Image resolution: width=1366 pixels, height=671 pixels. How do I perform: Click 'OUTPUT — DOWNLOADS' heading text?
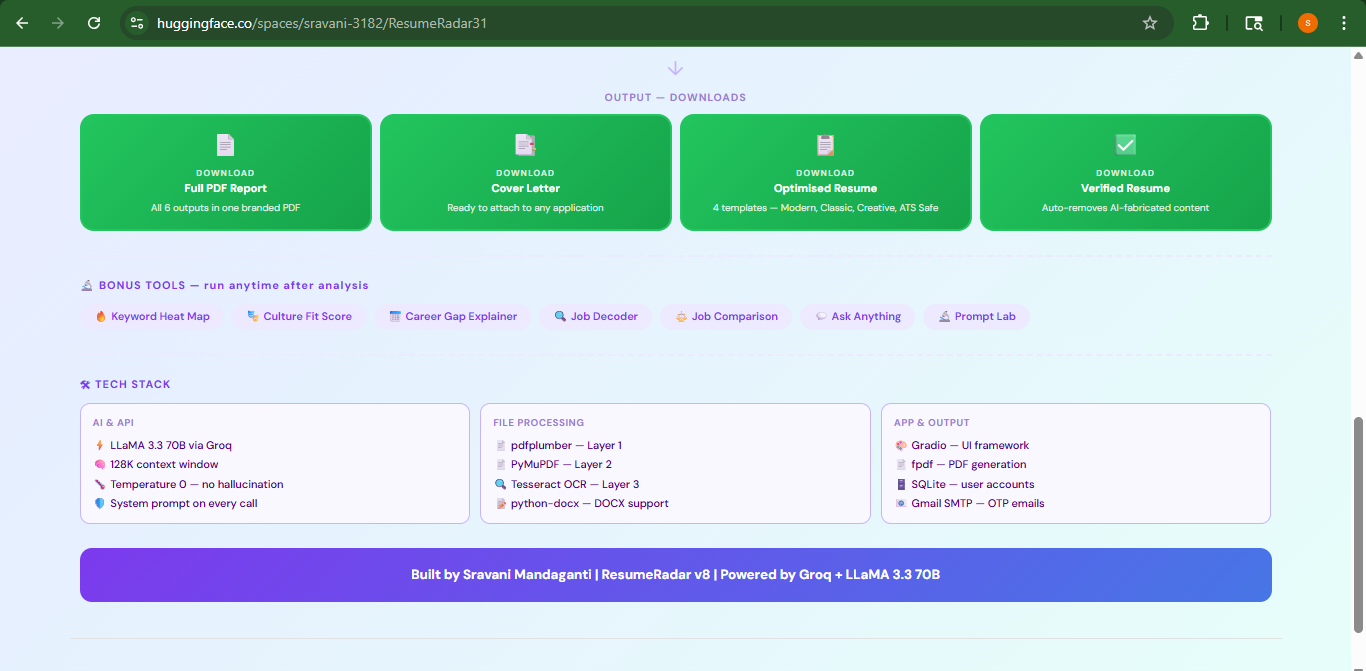tap(675, 98)
